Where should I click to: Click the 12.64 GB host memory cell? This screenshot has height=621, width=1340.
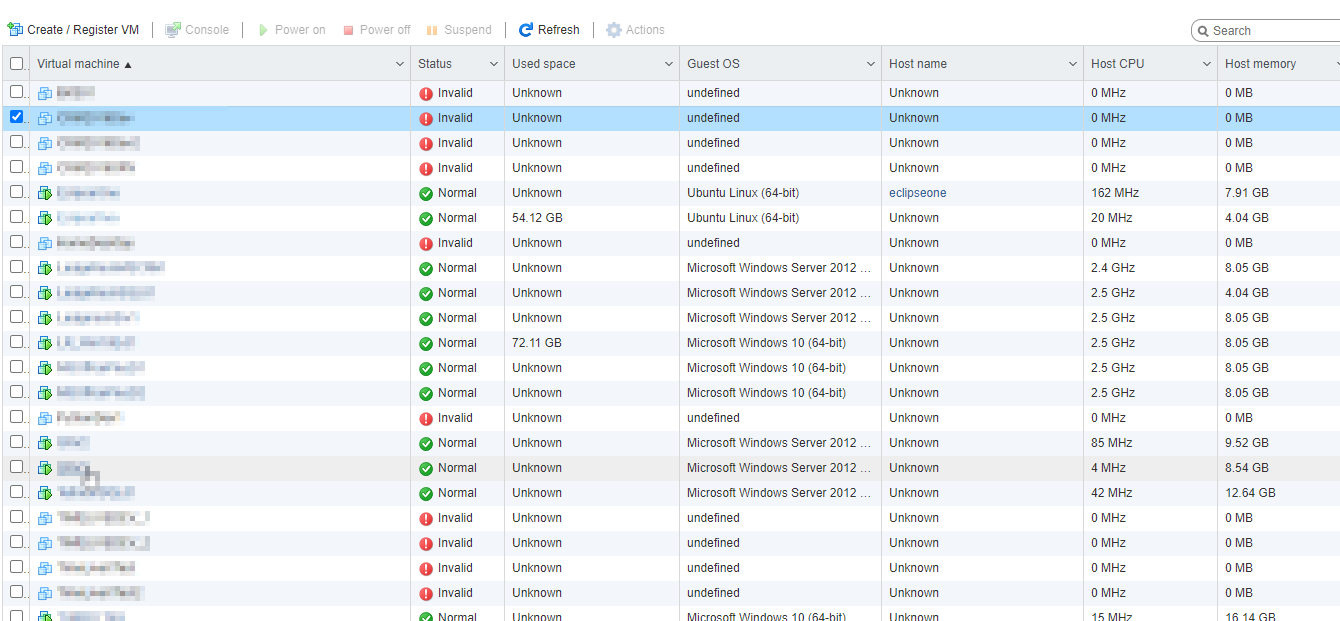(x=1250, y=493)
